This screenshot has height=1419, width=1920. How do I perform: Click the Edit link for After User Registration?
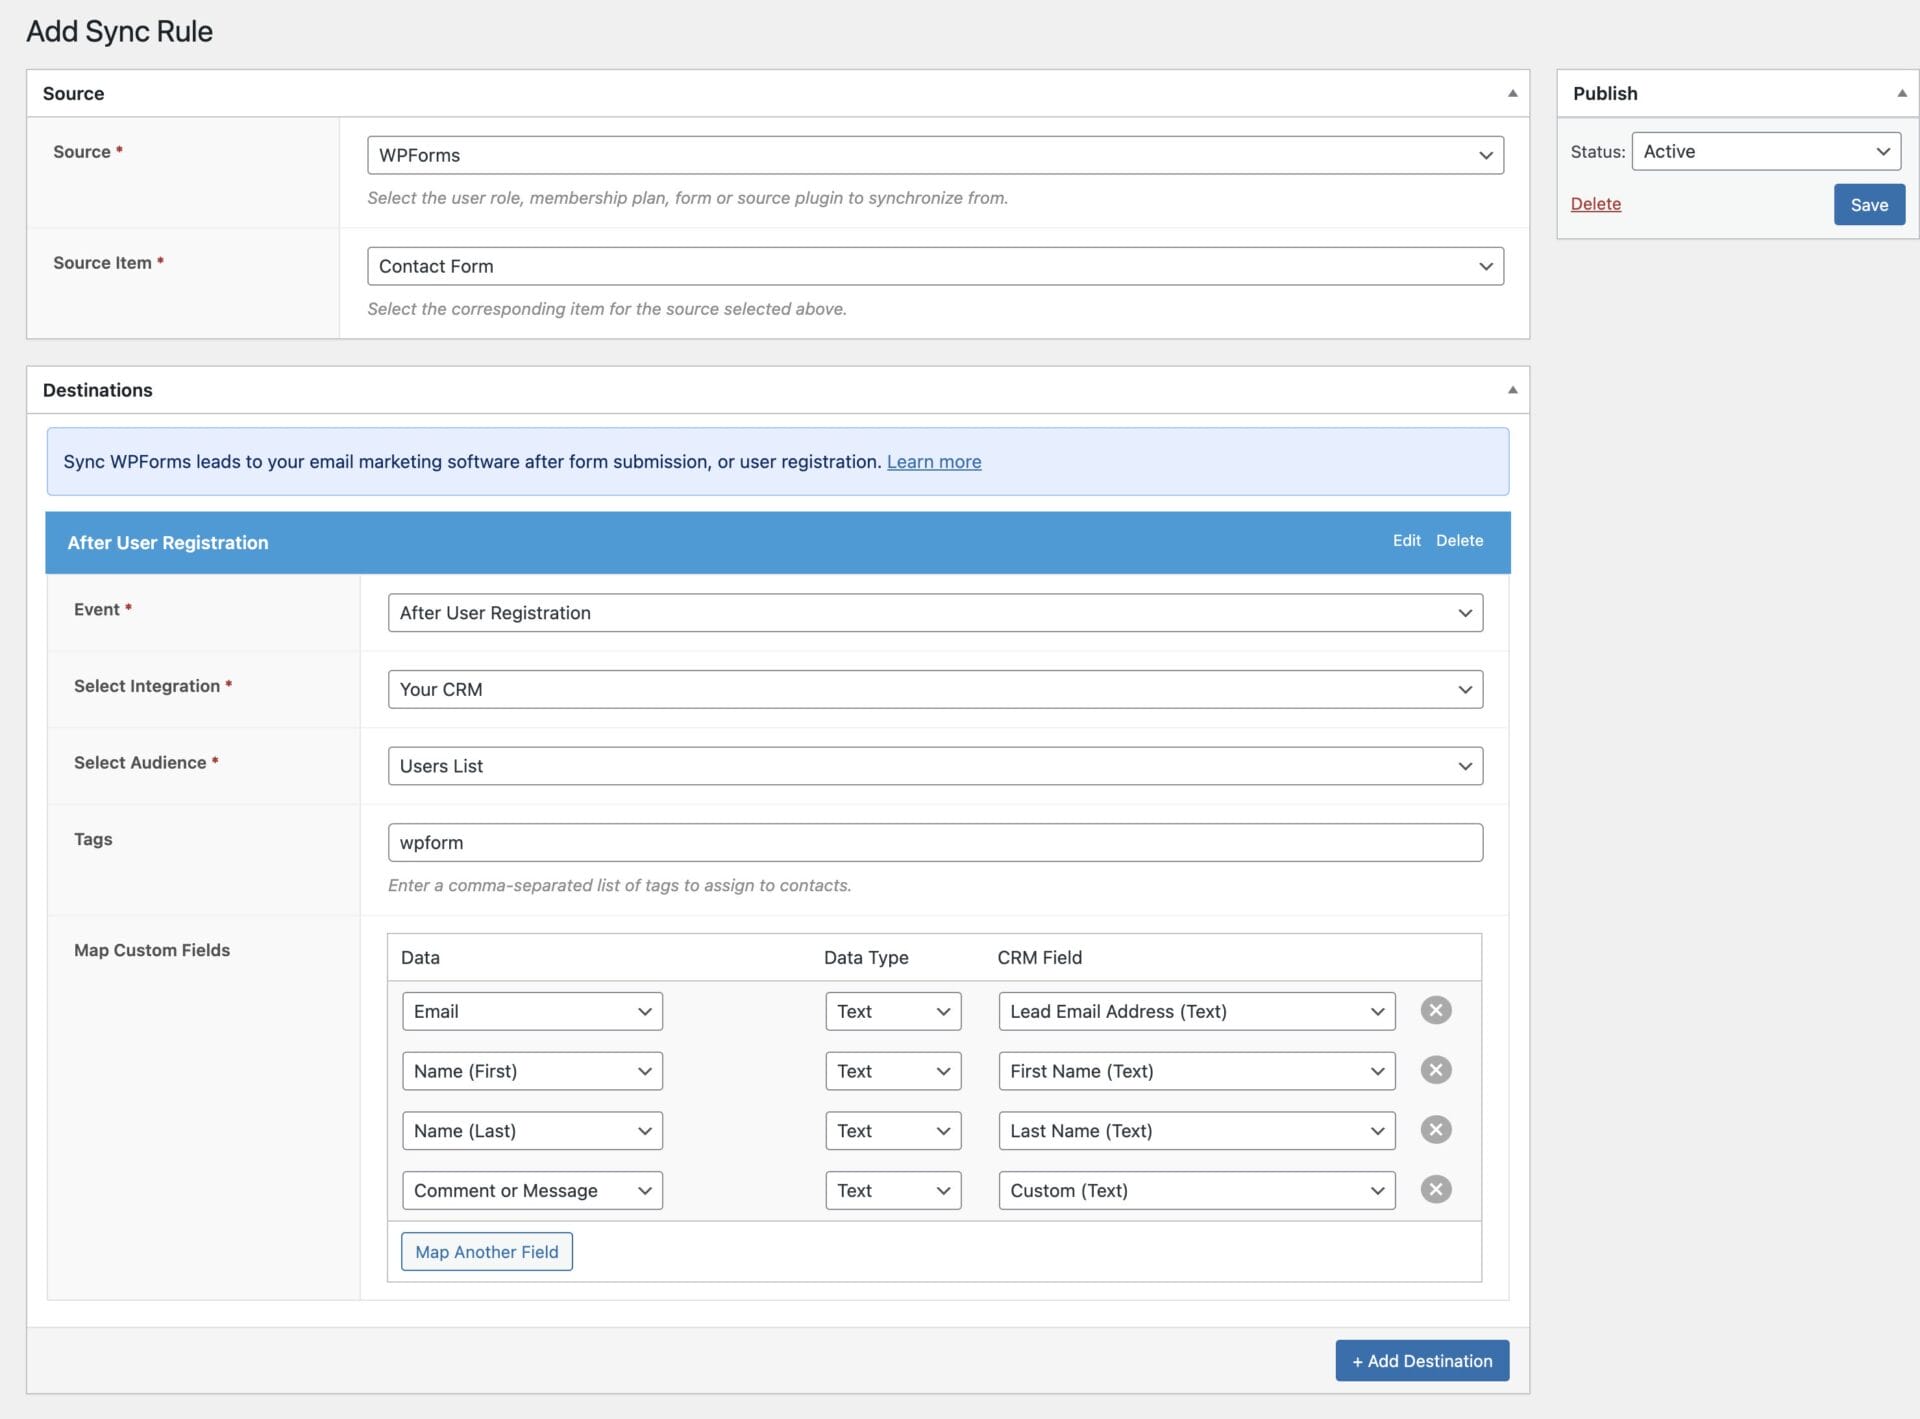(x=1404, y=541)
